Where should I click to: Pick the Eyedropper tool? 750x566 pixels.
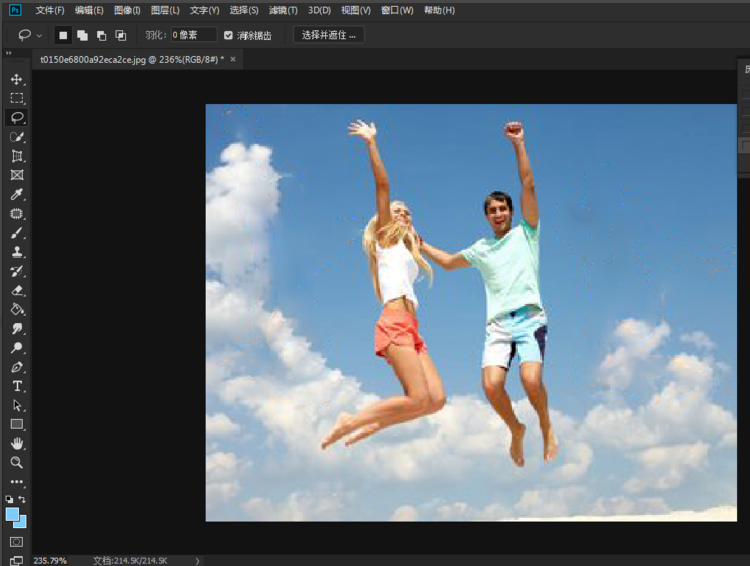click(x=17, y=194)
